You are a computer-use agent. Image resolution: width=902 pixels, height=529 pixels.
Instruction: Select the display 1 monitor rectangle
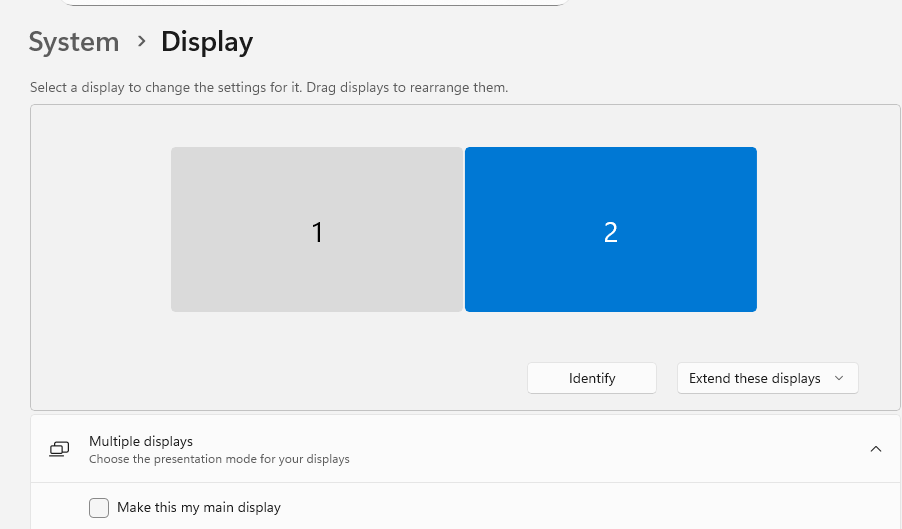[316, 229]
